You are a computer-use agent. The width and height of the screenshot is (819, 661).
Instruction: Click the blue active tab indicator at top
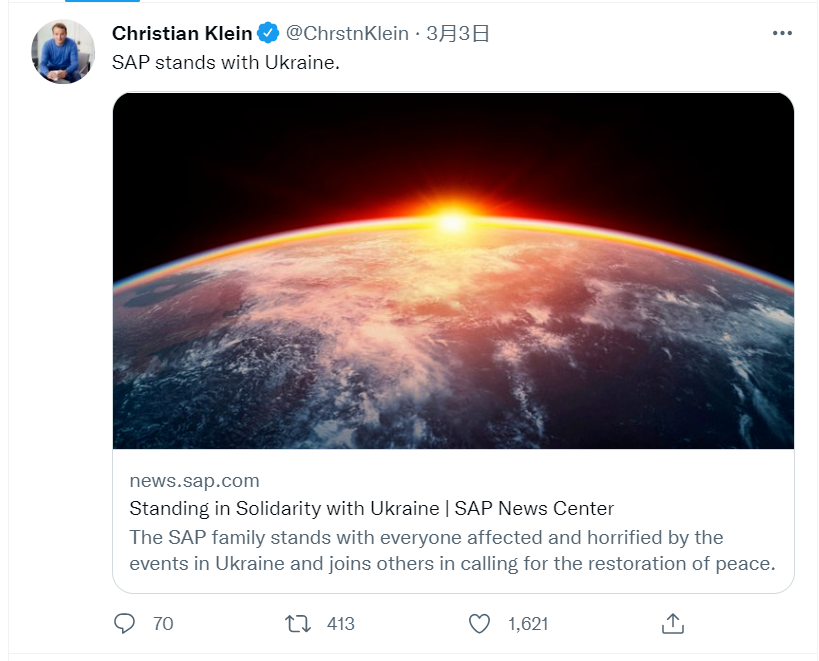pos(102,1)
